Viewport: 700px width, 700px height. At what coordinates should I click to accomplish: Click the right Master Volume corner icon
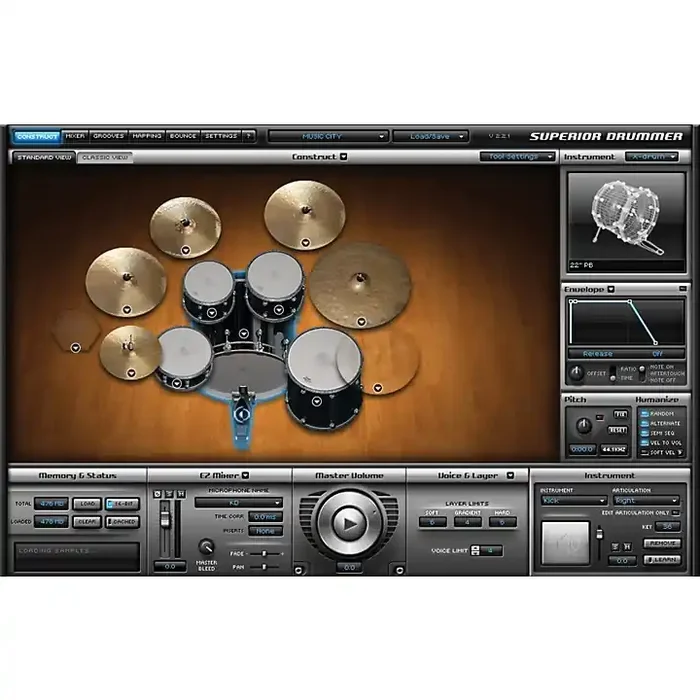pos(400,570)
